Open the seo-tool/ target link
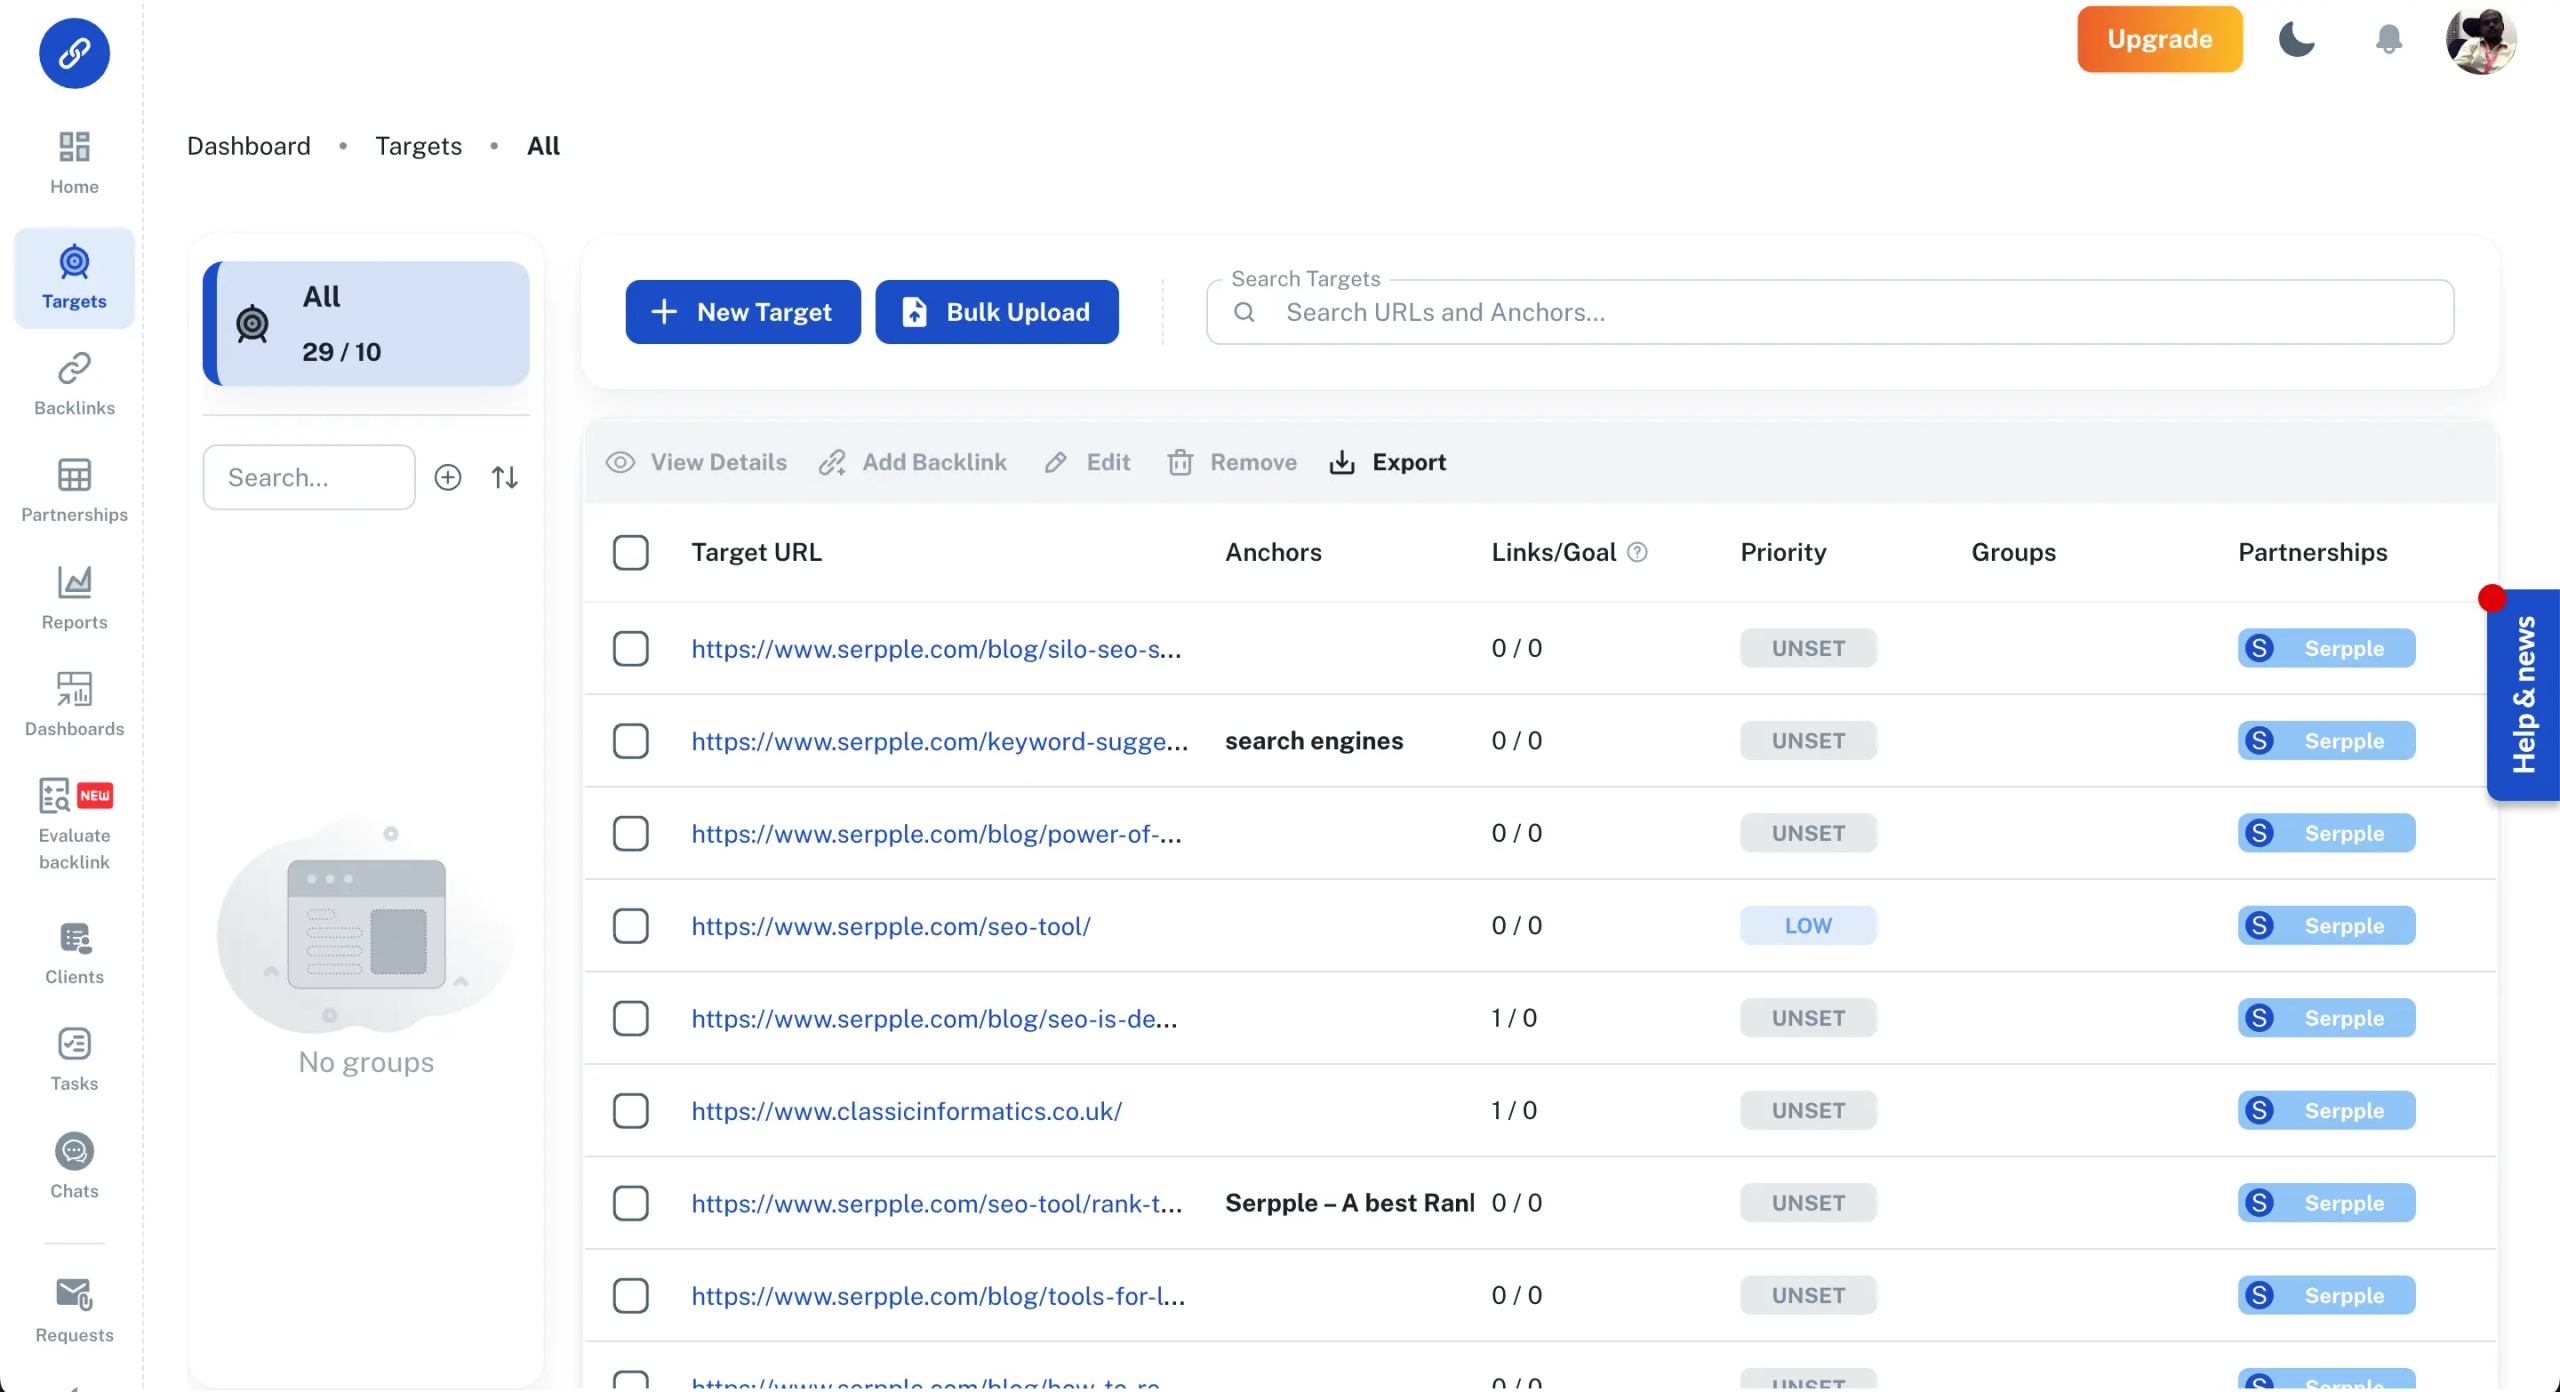The width and height of the screenshot is (2560, 1392). tap(891, 926)
